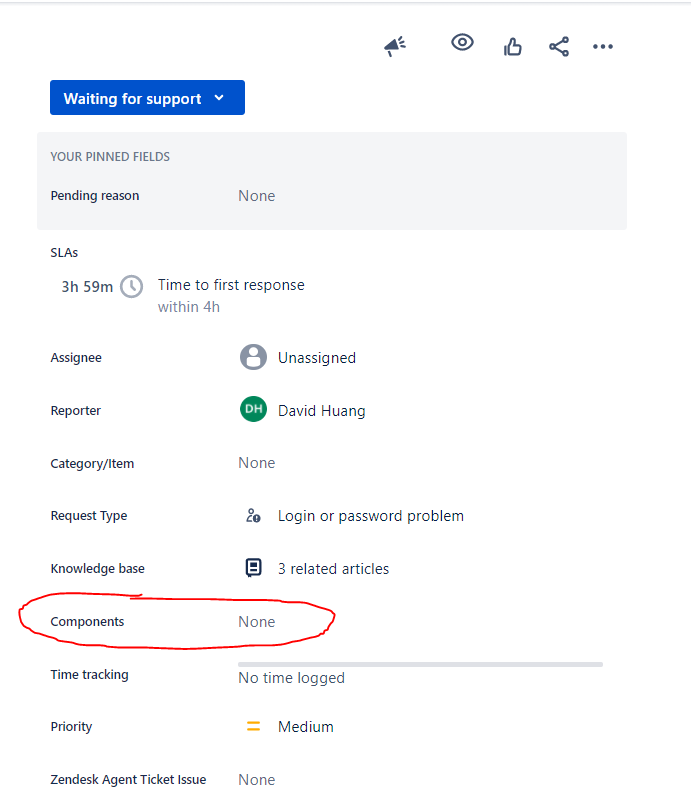The image size is (691, 793).
Task: Click the Reporter field label
Action: (75, 411)
